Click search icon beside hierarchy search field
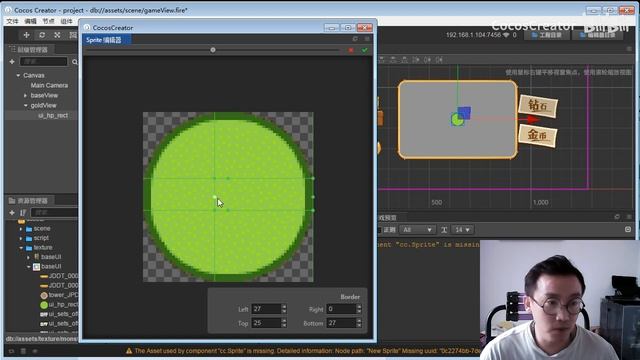Image resolution: width=640 pixels, height=360 pixels. click(75, 62)
